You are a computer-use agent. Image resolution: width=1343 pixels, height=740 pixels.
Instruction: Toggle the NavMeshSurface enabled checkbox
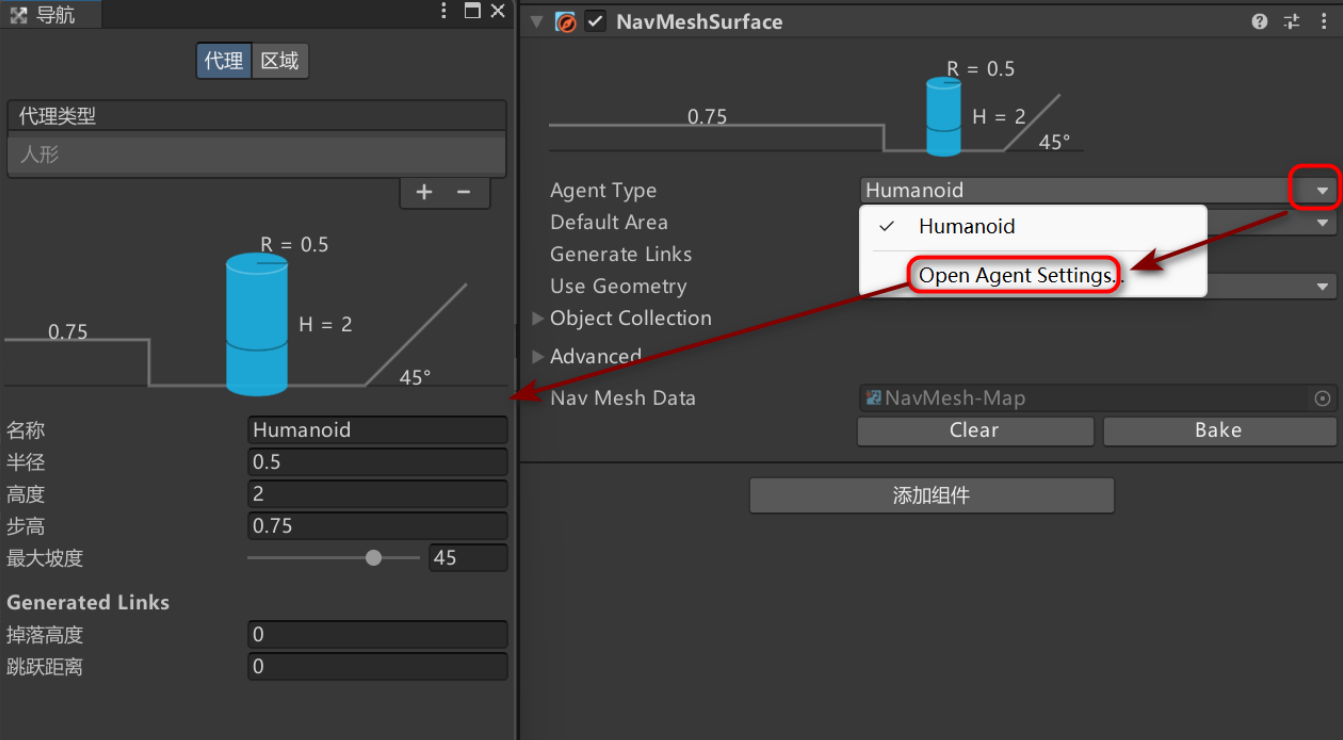[x=595, y=22]
